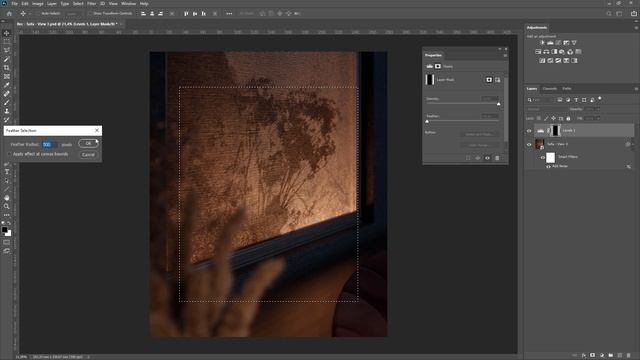Add a Vibrance adjustment
The height and width of the screenshot is (360, 640).
coord(574,42)
